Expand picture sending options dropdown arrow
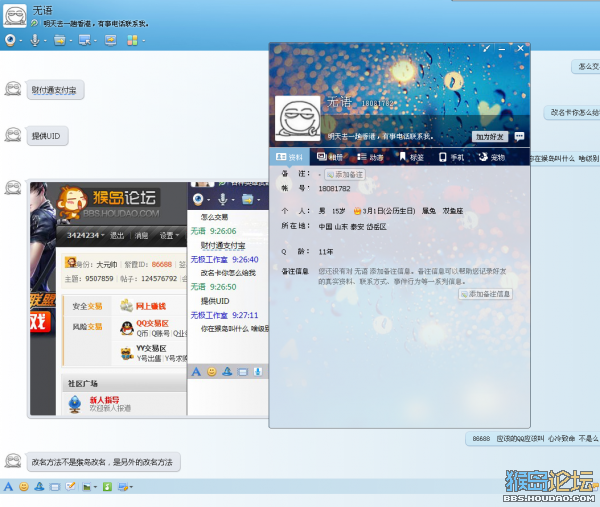The width and height of the screenshot is (600, 507). point(95,487)
